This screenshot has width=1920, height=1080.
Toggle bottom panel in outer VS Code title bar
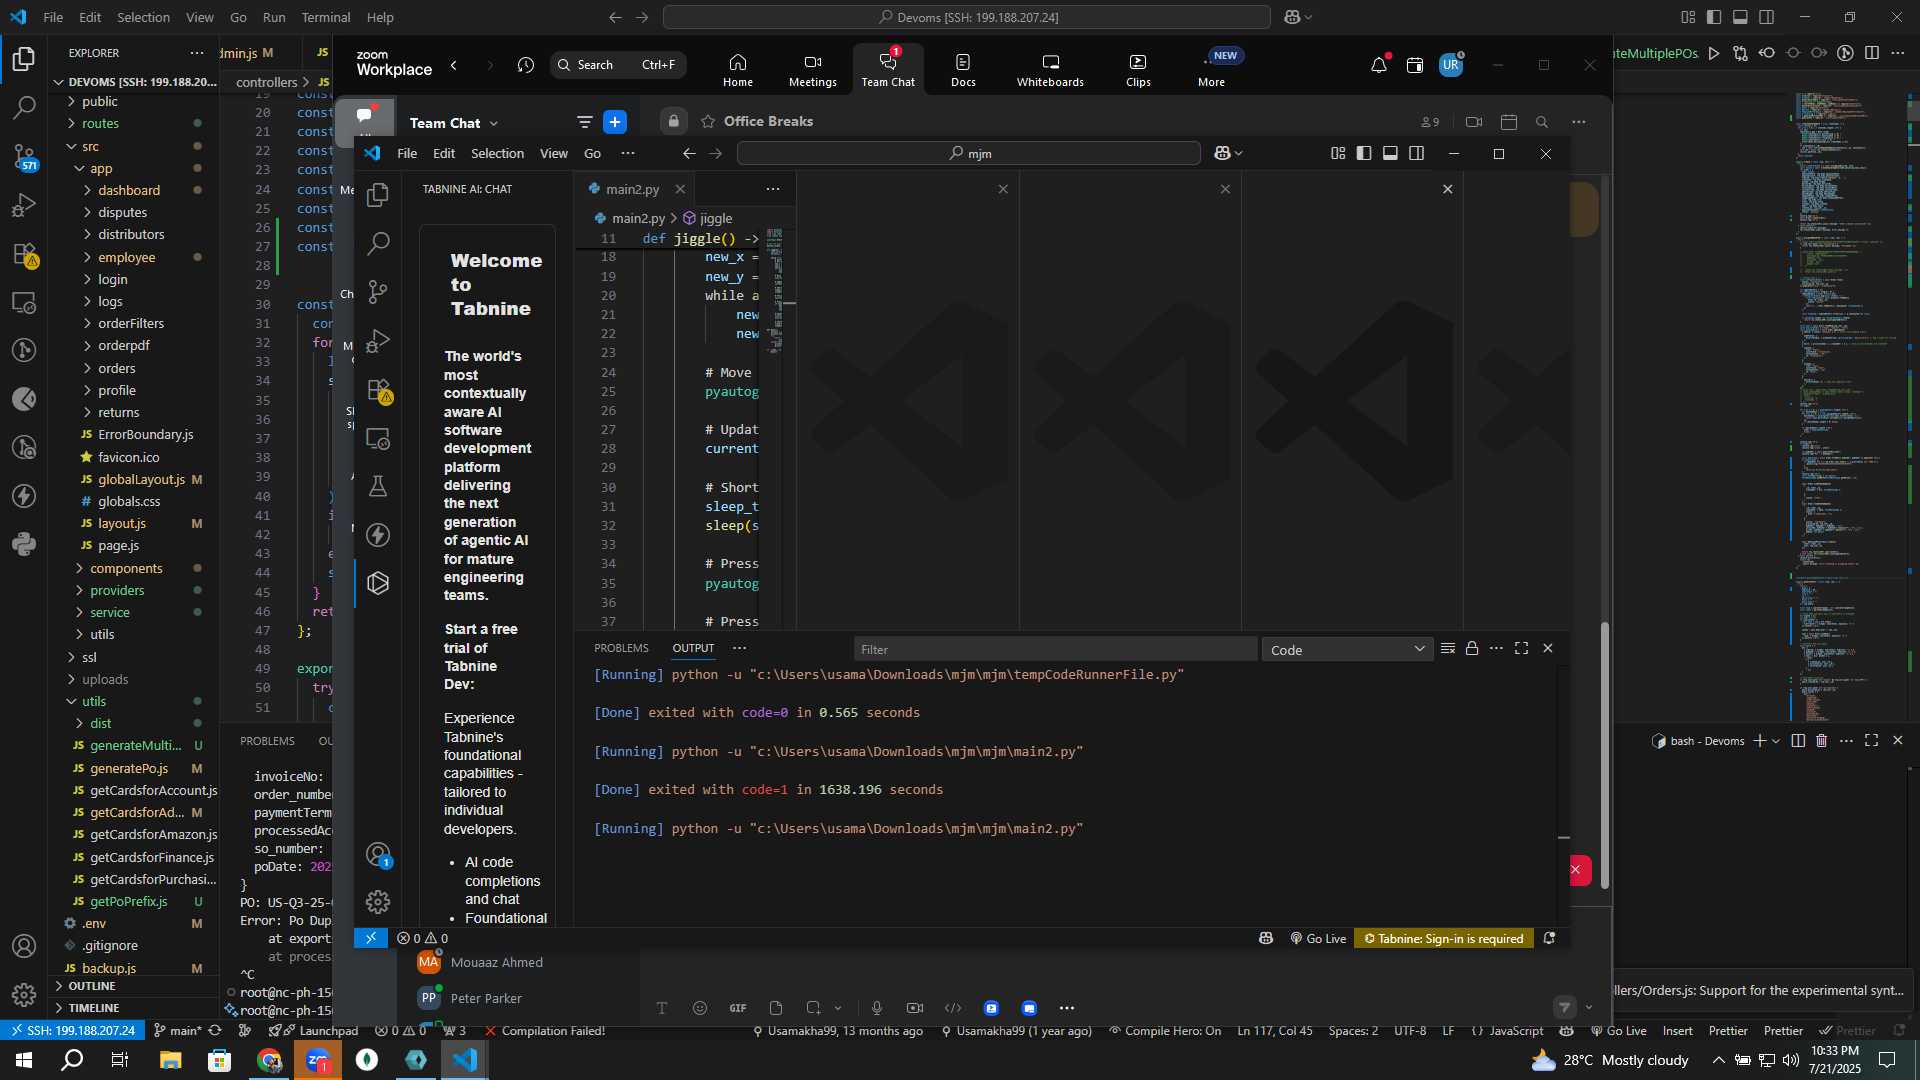tap(1740, 17)
